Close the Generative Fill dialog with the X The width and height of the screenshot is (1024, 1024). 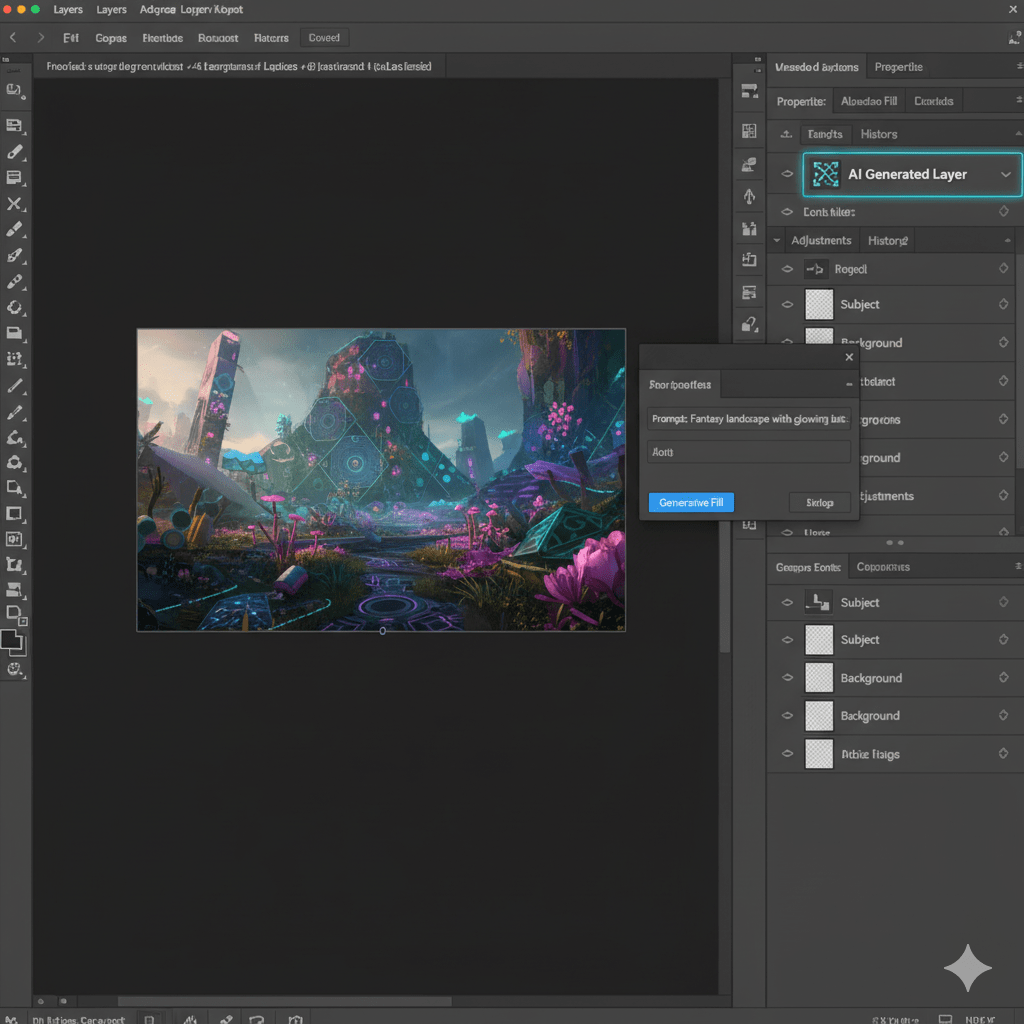pyautogui.click(x=849, y=357)
